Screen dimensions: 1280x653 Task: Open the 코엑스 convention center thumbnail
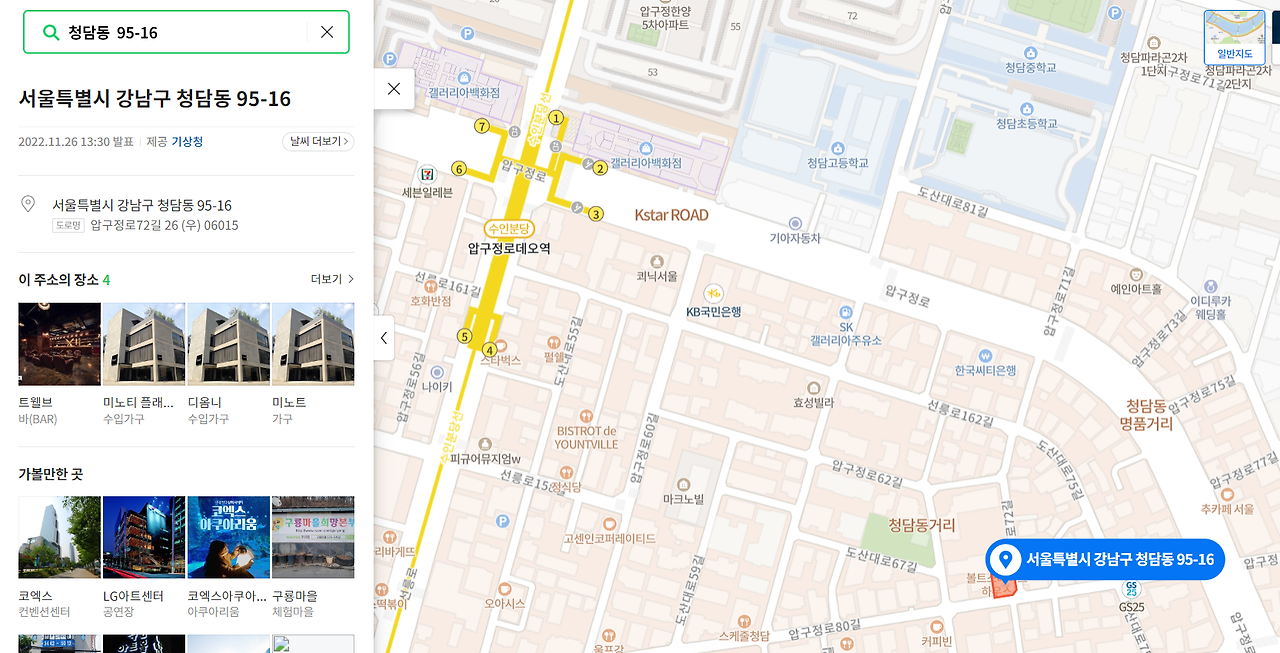[60, 537]
